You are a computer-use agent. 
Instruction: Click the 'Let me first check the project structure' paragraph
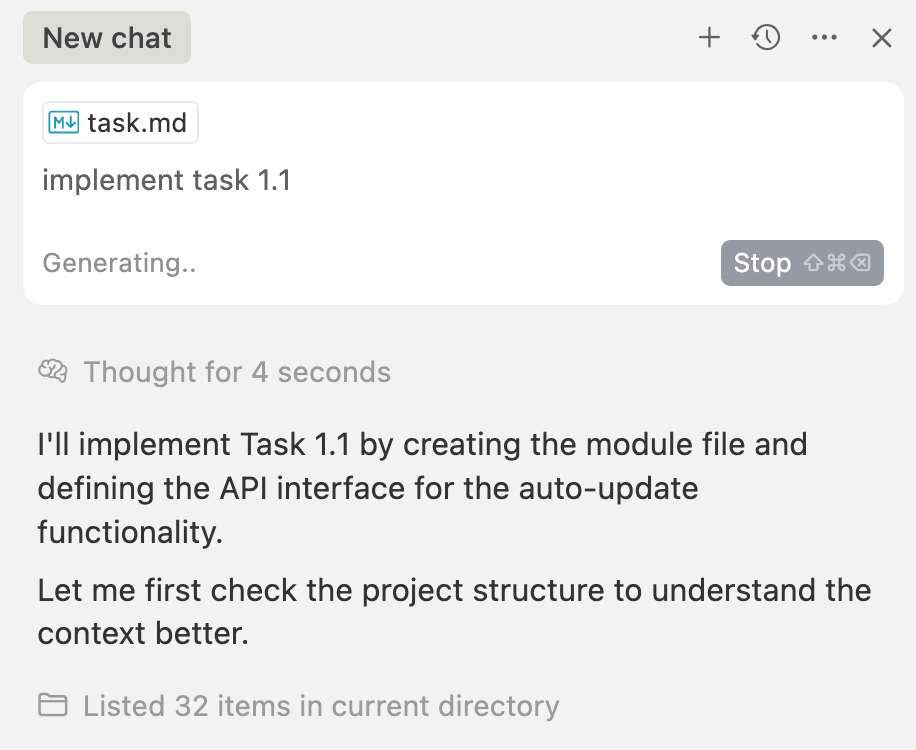point(453,590)
